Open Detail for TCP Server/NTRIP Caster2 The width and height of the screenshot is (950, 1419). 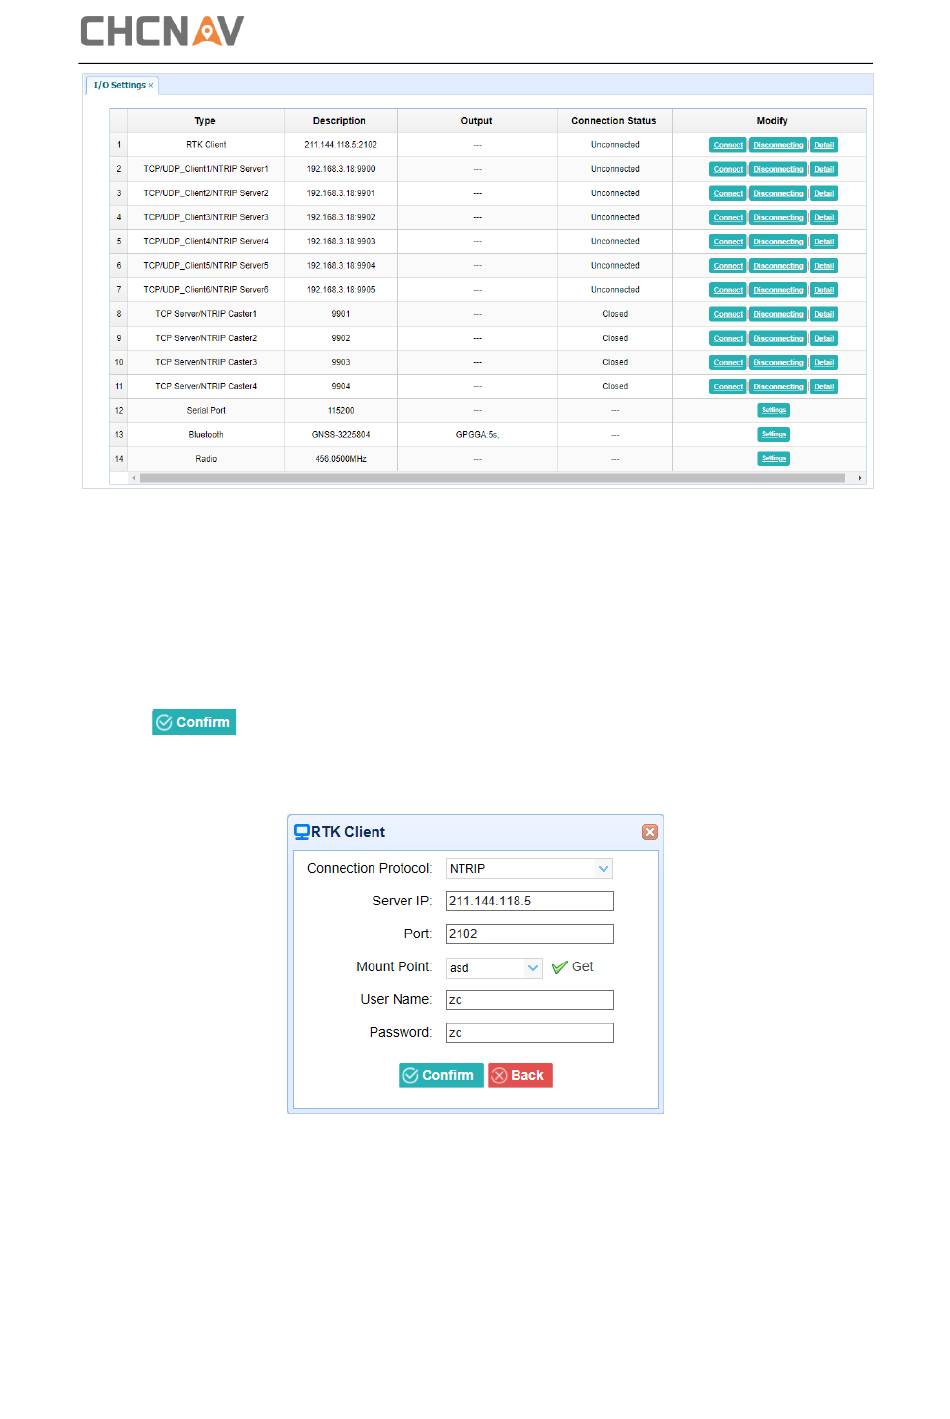coord(824,338)
